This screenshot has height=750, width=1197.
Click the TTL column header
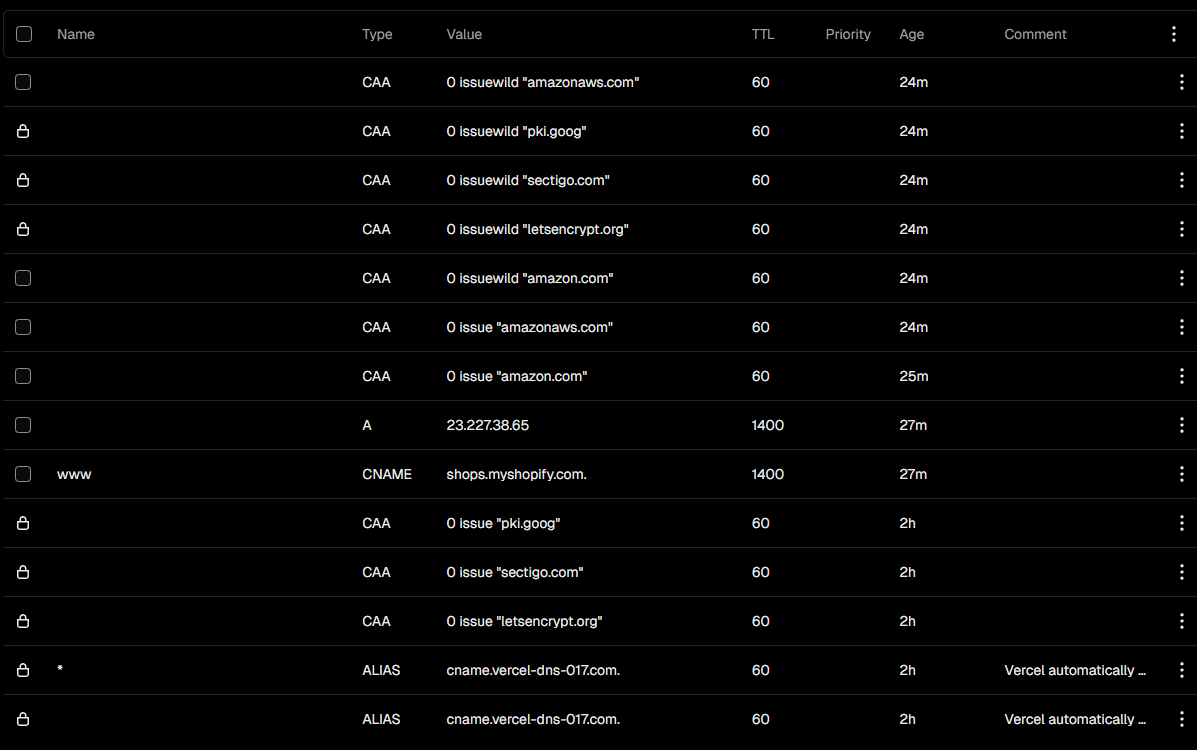click(x=763, y=34)
